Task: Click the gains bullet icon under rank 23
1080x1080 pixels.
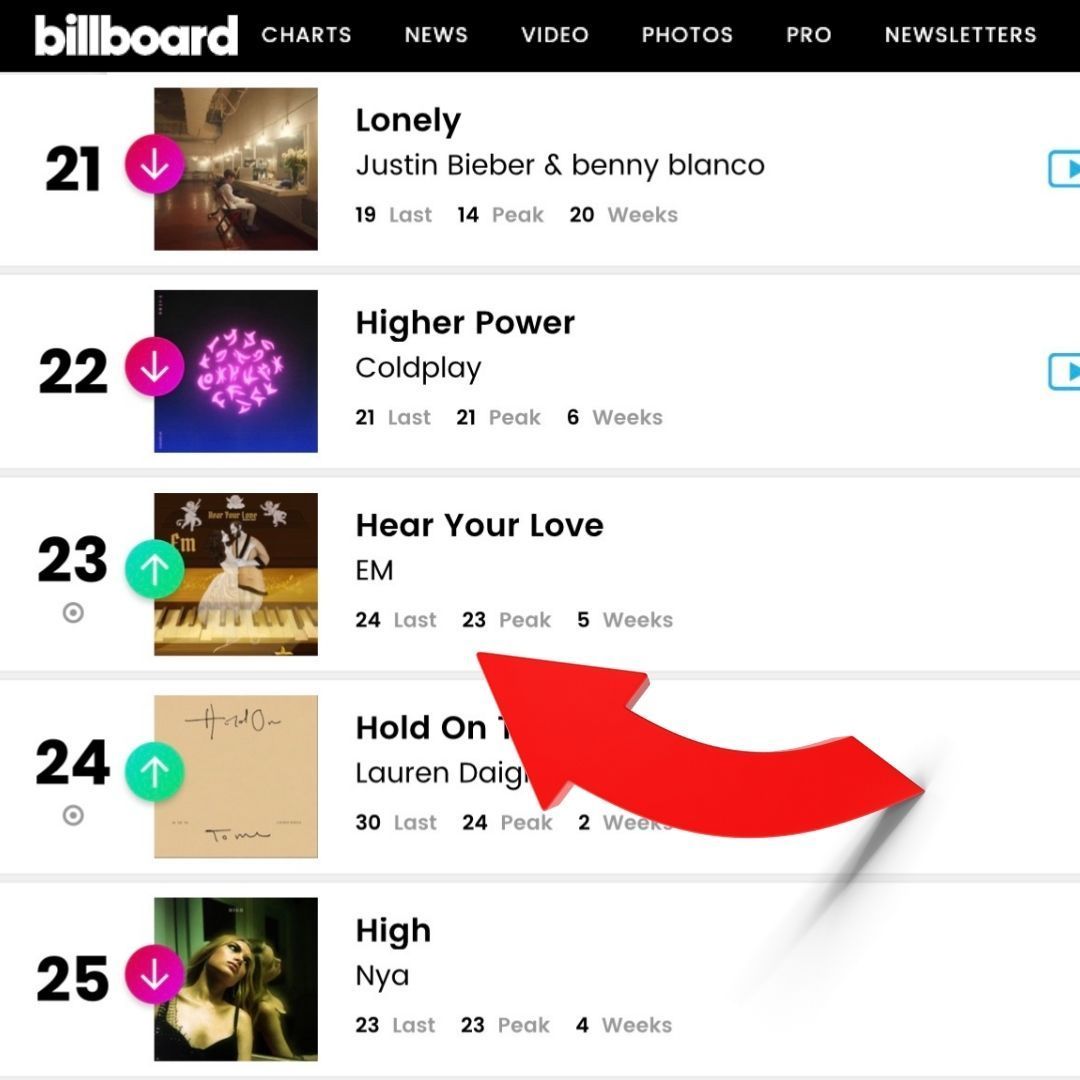Action: point(73,614)
